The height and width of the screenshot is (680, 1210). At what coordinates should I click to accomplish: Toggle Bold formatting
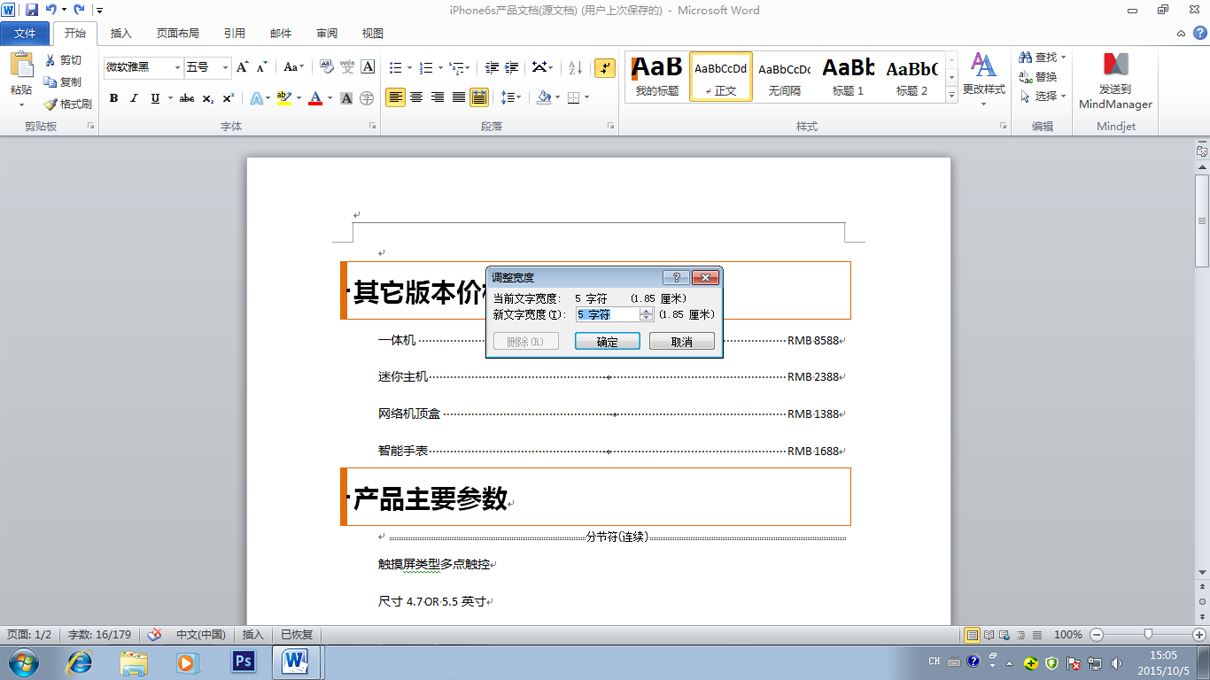(114, 98)
